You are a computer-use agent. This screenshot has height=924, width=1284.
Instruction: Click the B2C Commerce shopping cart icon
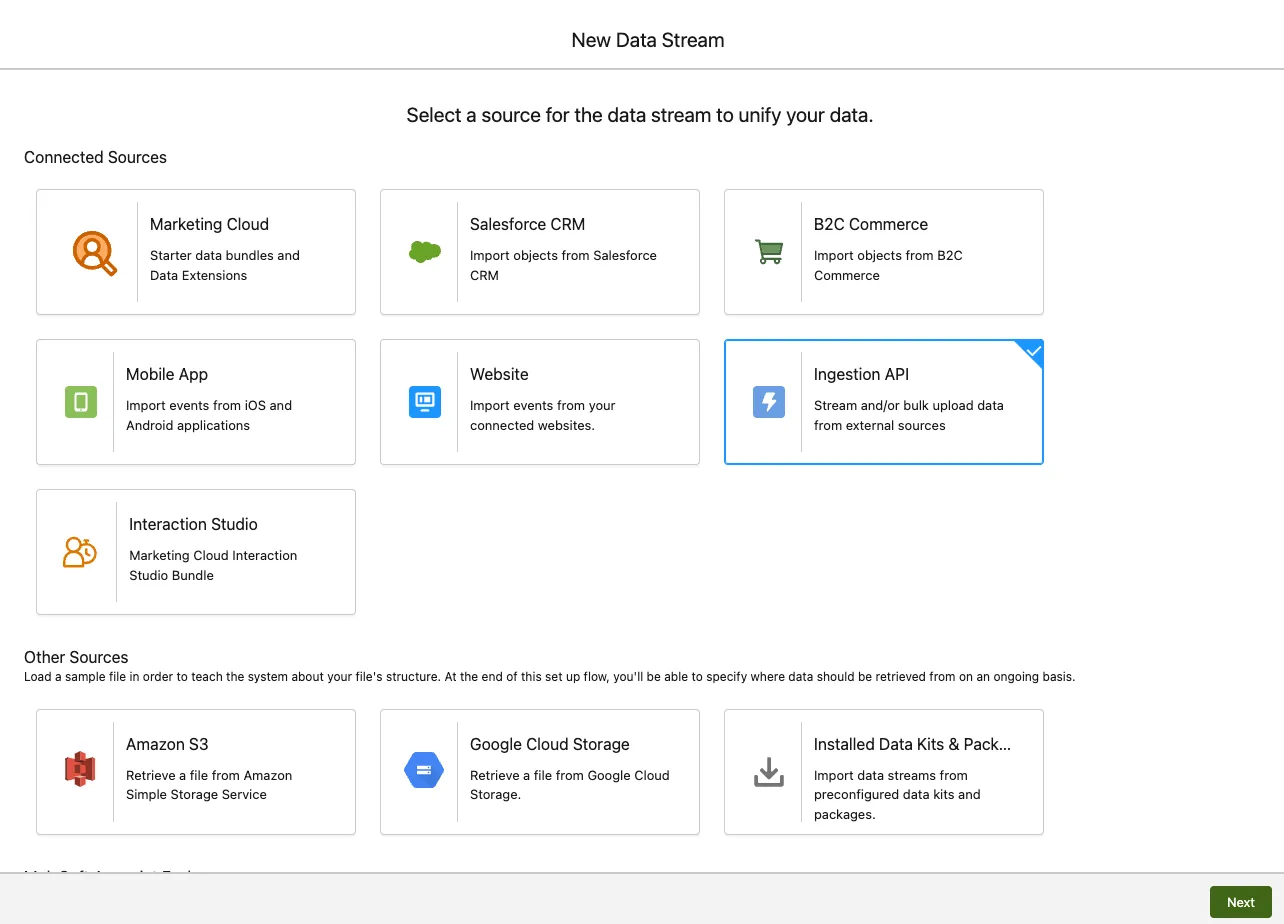769,252
